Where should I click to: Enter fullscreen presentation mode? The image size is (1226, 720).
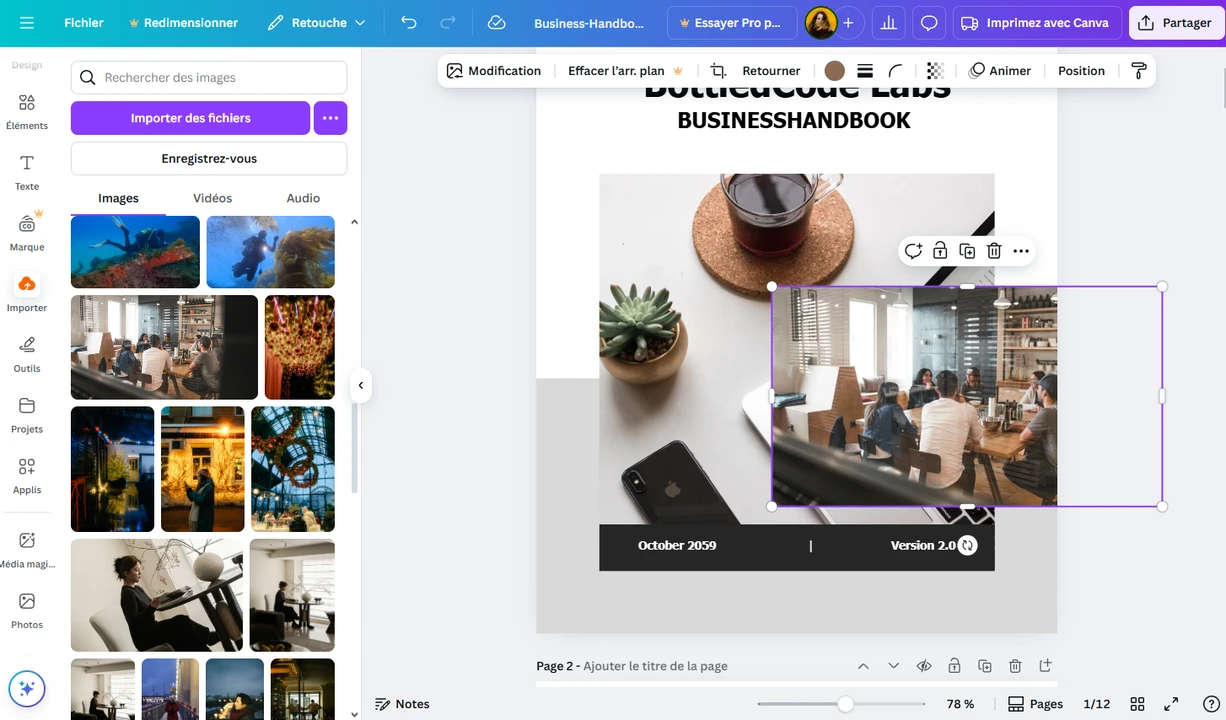click(1171, 704)
